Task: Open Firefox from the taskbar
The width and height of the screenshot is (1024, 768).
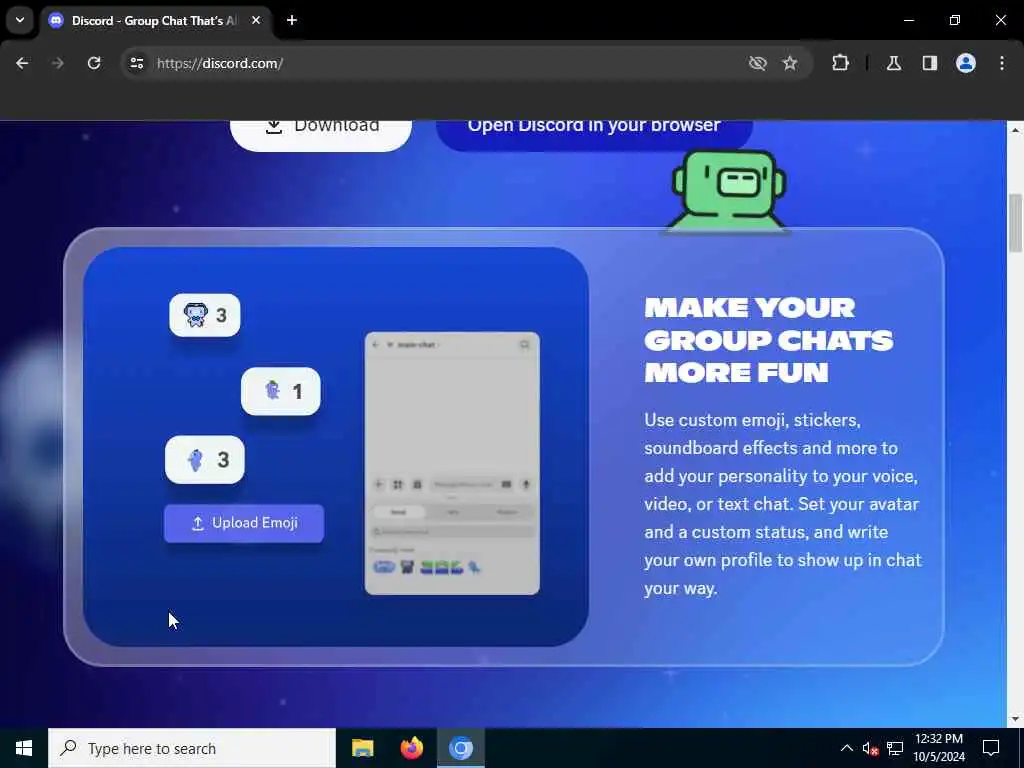Action: click(x=411, y=748)
